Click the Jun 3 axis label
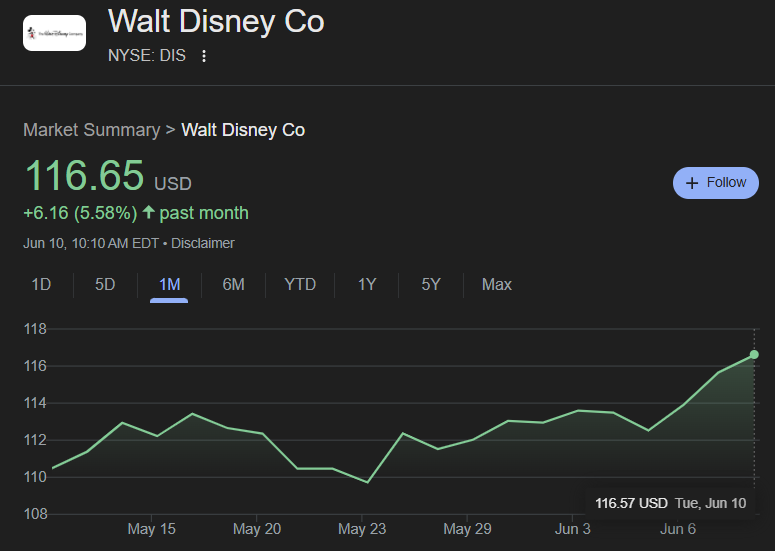 [572, 529]
